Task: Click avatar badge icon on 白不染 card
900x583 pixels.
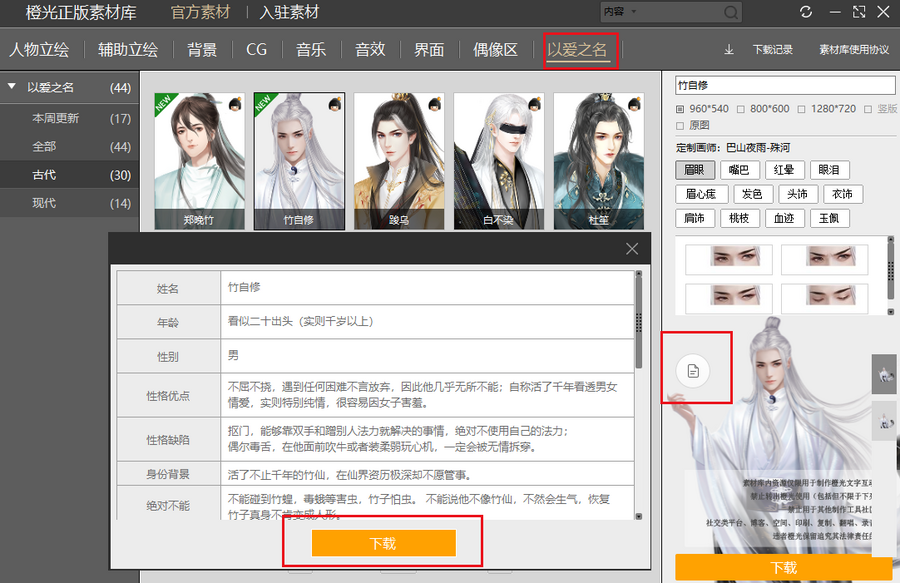Action: point(534,103)
